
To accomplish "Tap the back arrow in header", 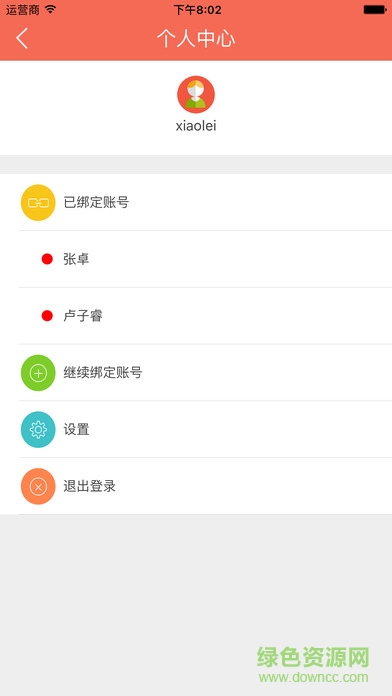I will tap(22, 38).
